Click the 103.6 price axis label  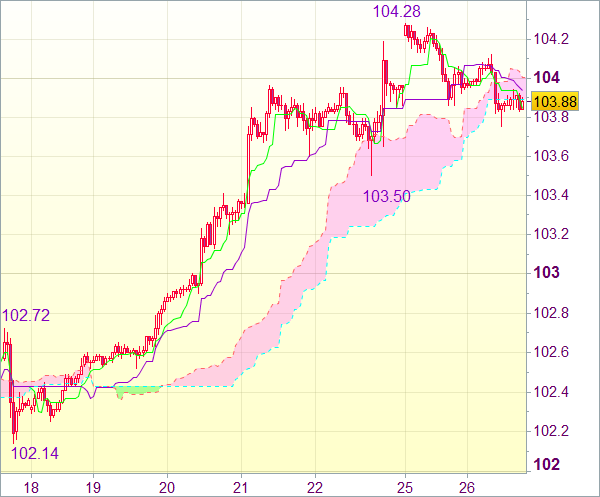[551, 156]
